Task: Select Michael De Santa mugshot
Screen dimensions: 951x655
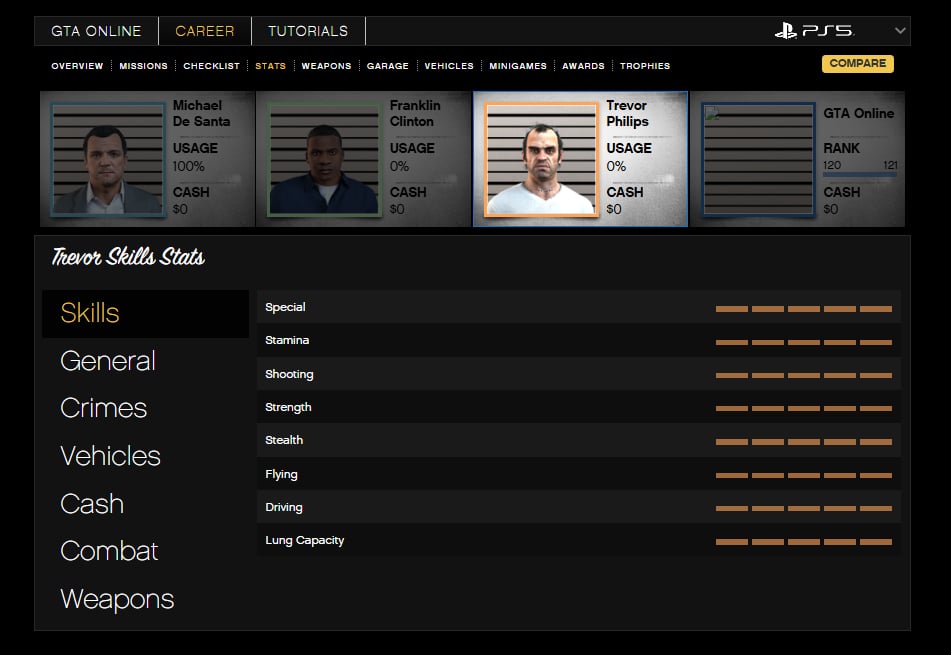Action: 108,160
